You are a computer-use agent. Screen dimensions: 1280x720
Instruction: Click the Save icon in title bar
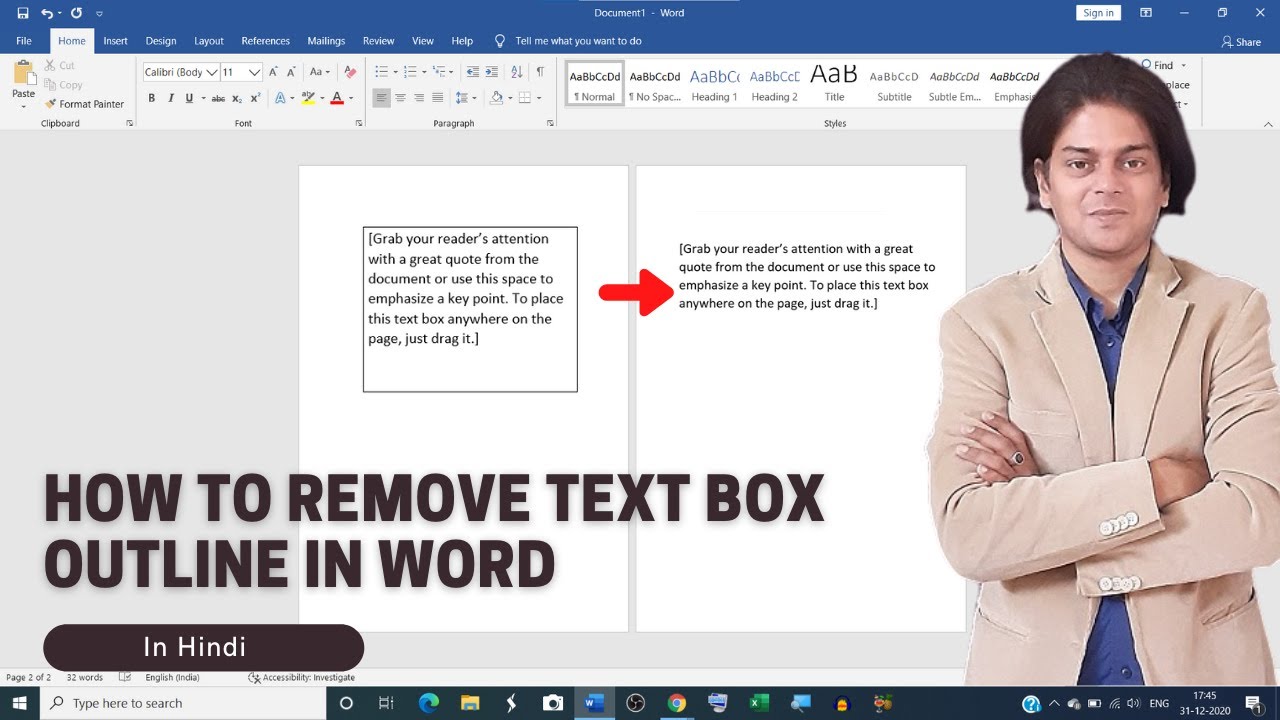(x=23, y=13)
